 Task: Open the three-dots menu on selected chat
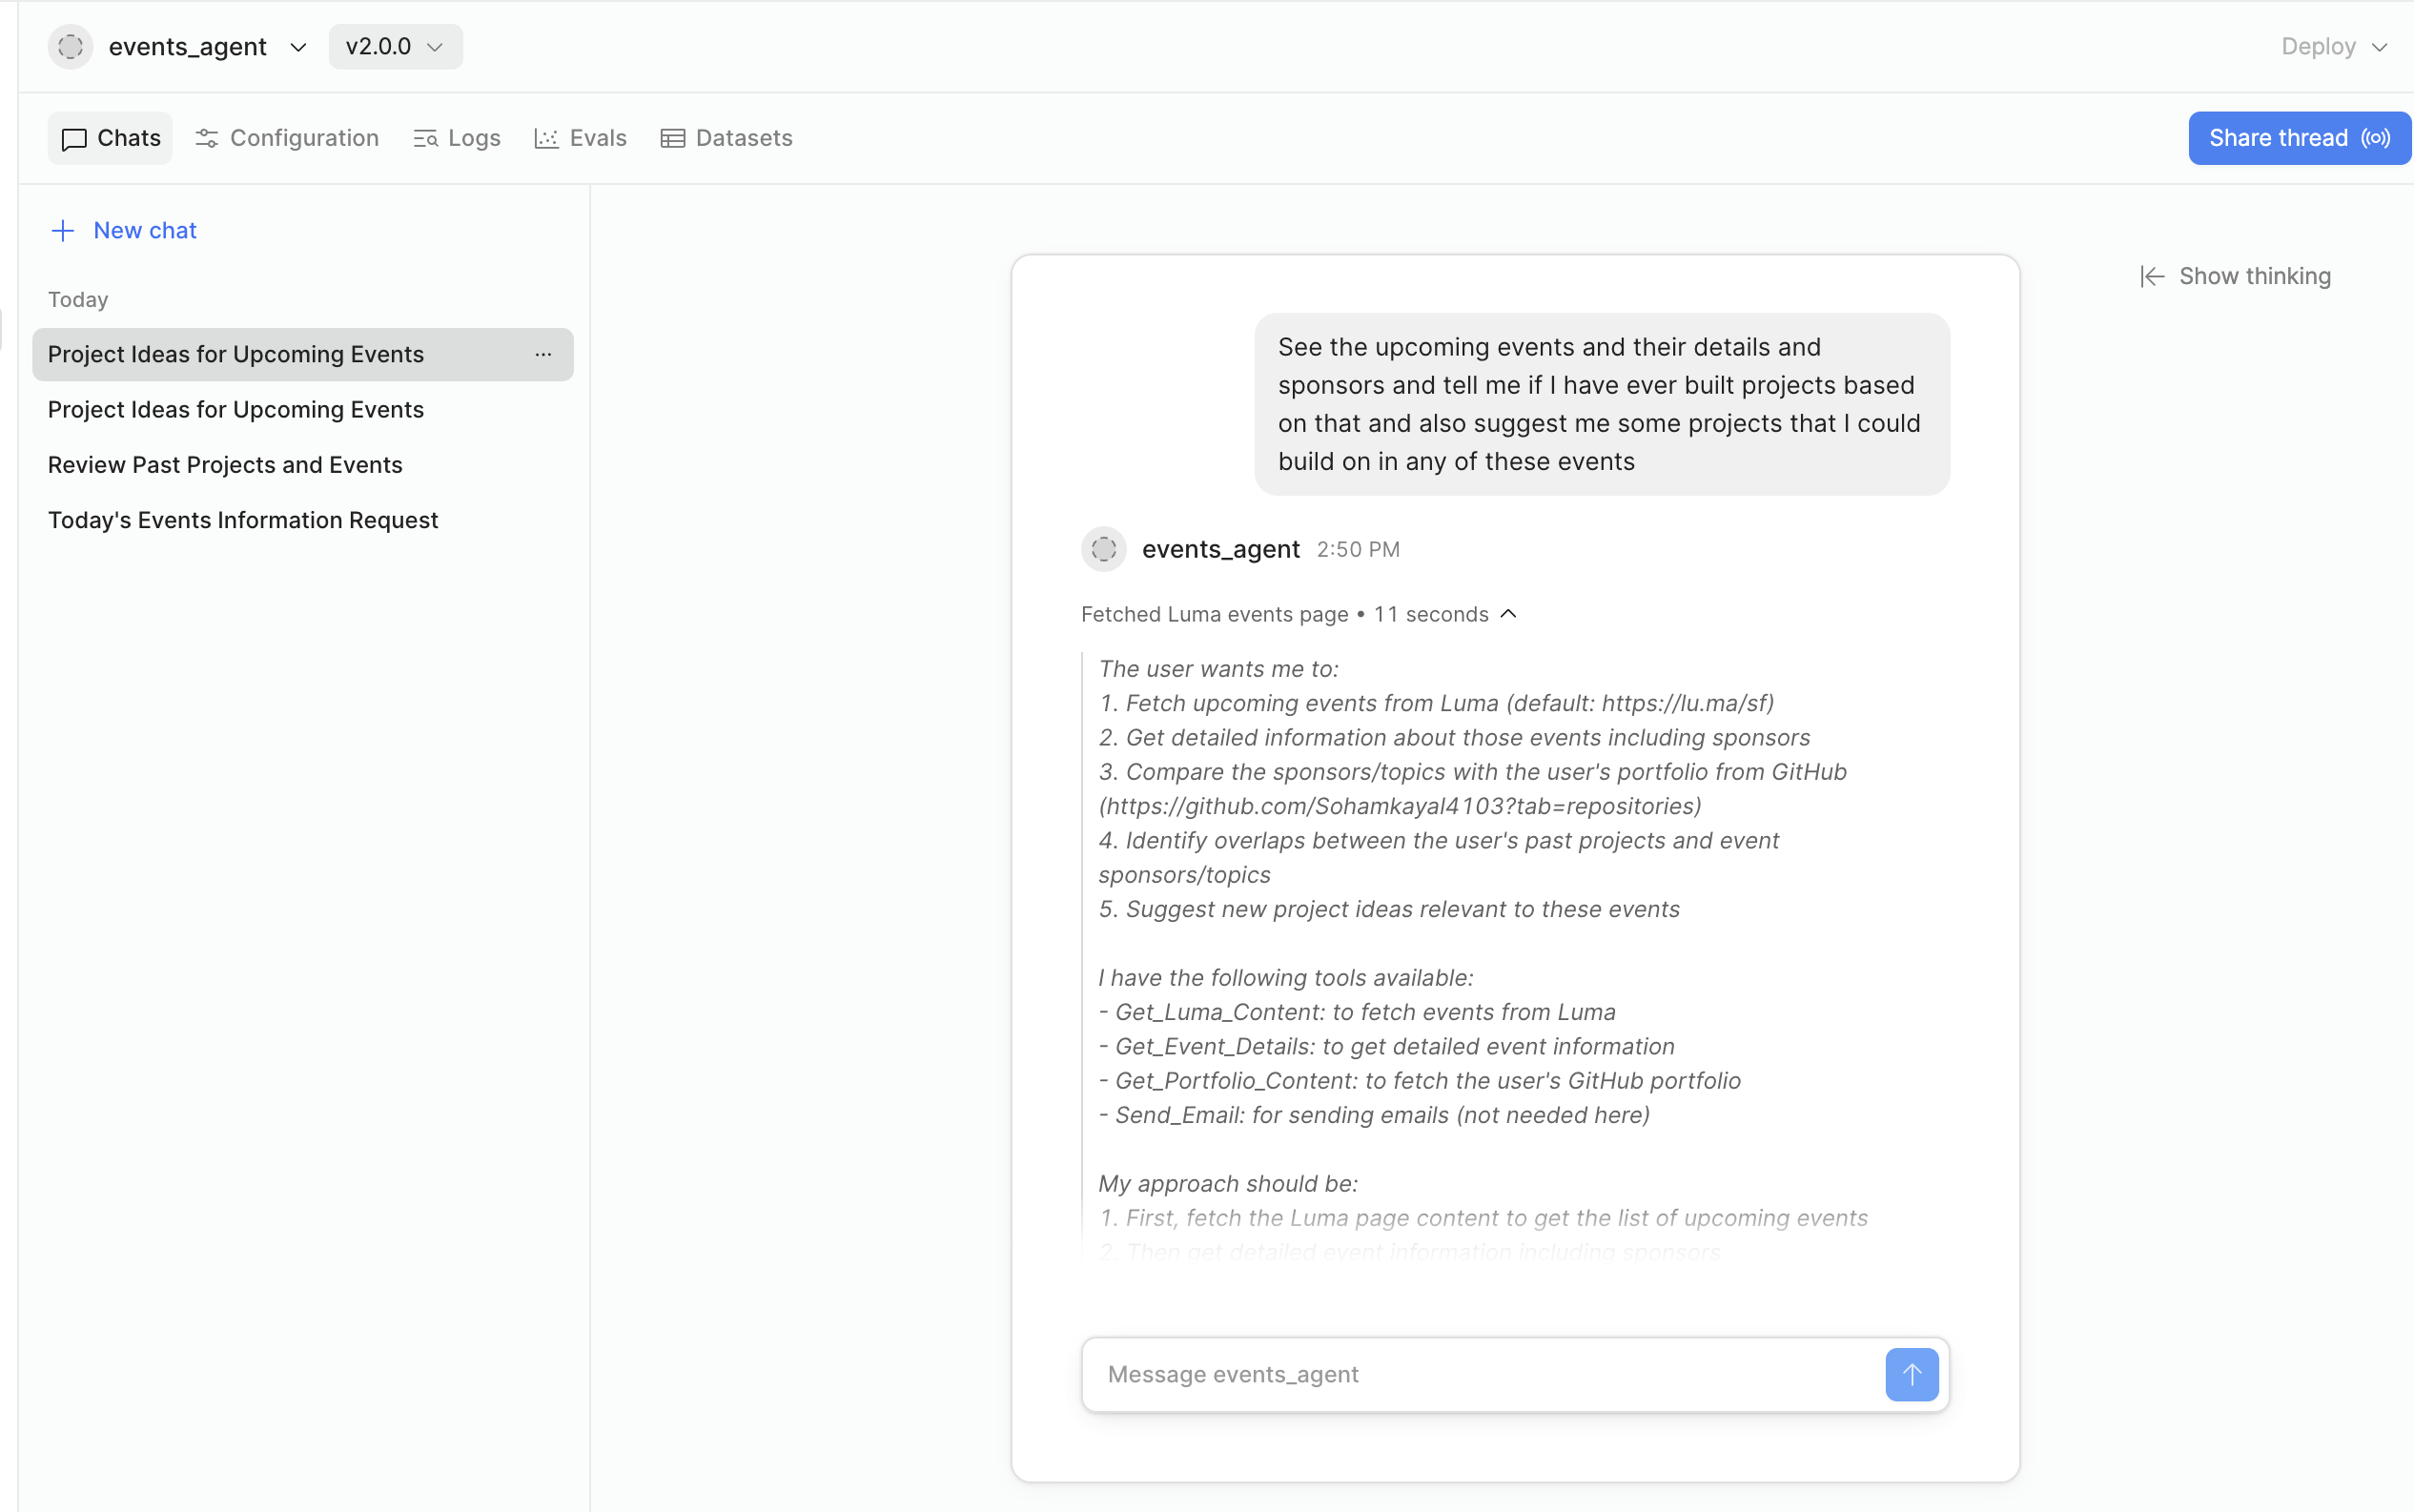pyautogui.click(x=543, y=354)
